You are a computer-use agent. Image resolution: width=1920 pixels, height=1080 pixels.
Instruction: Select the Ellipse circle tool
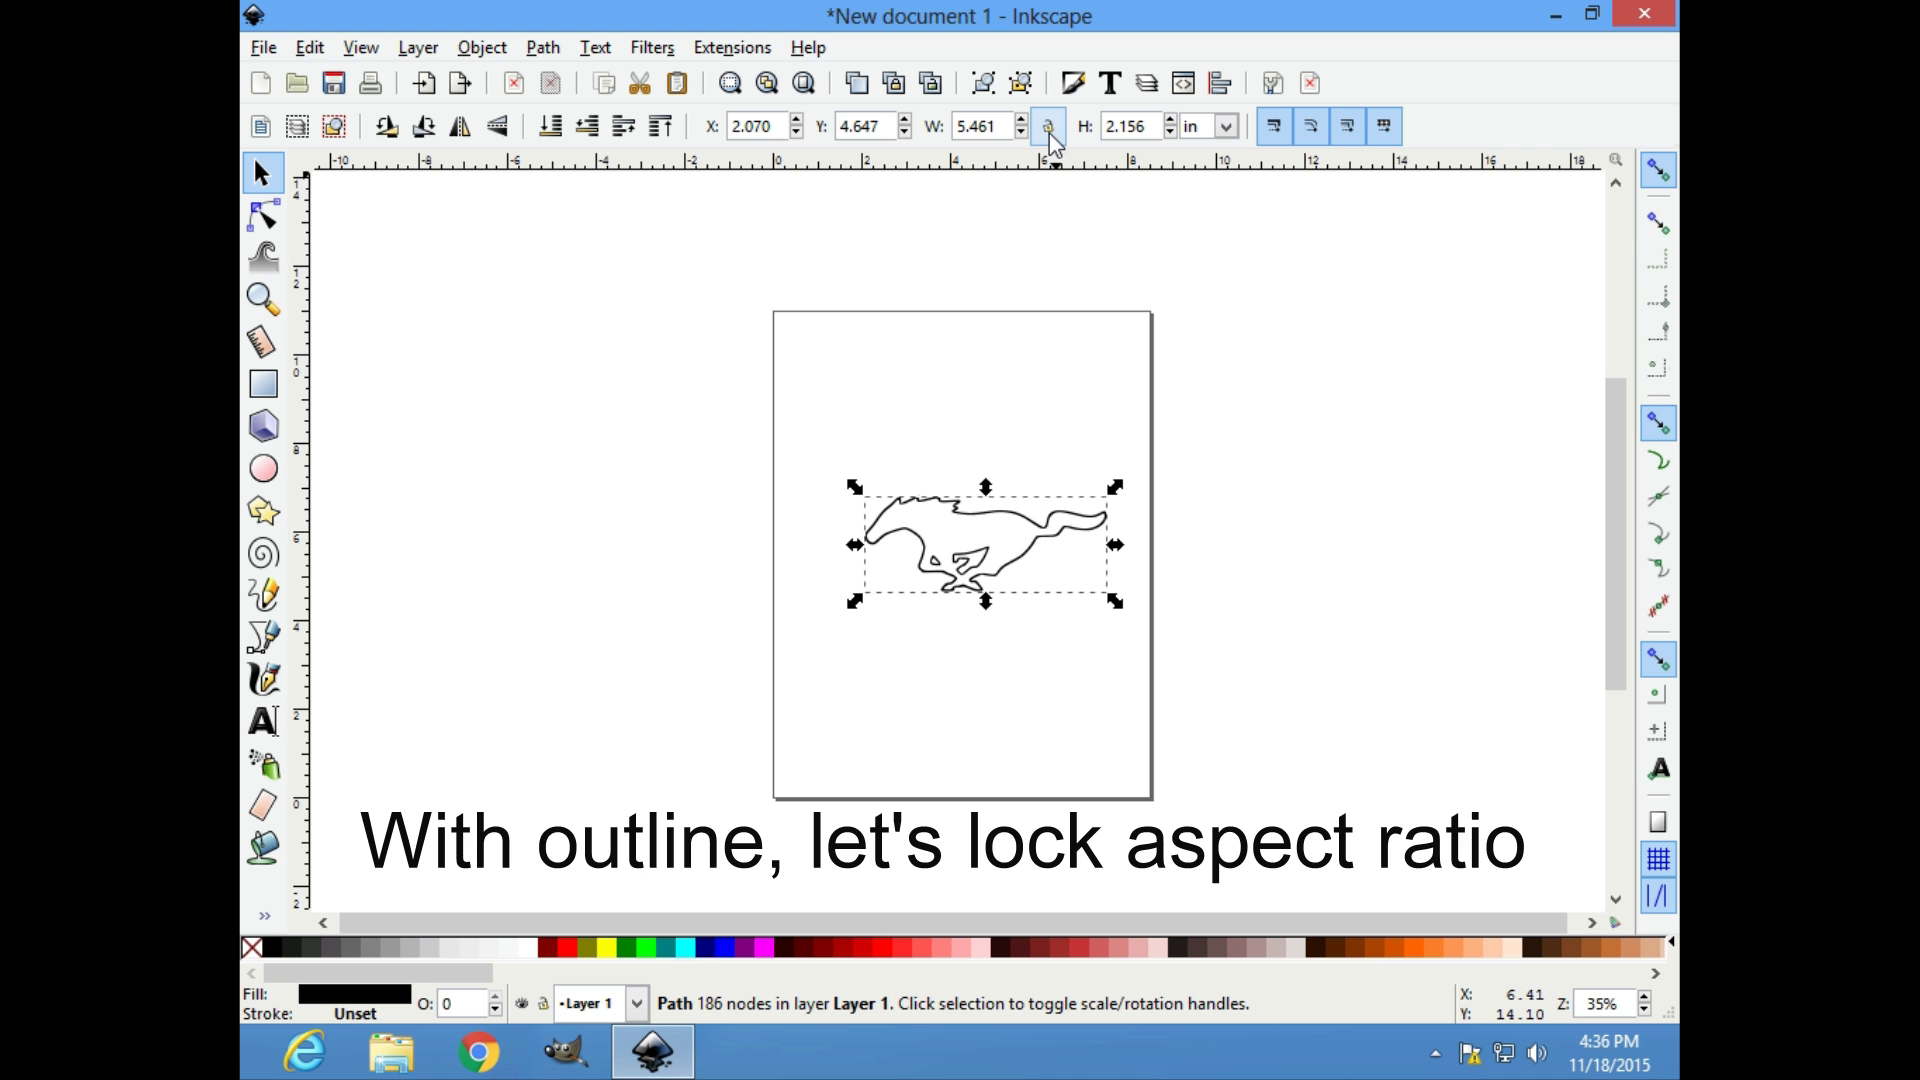[x=263, y=468]
